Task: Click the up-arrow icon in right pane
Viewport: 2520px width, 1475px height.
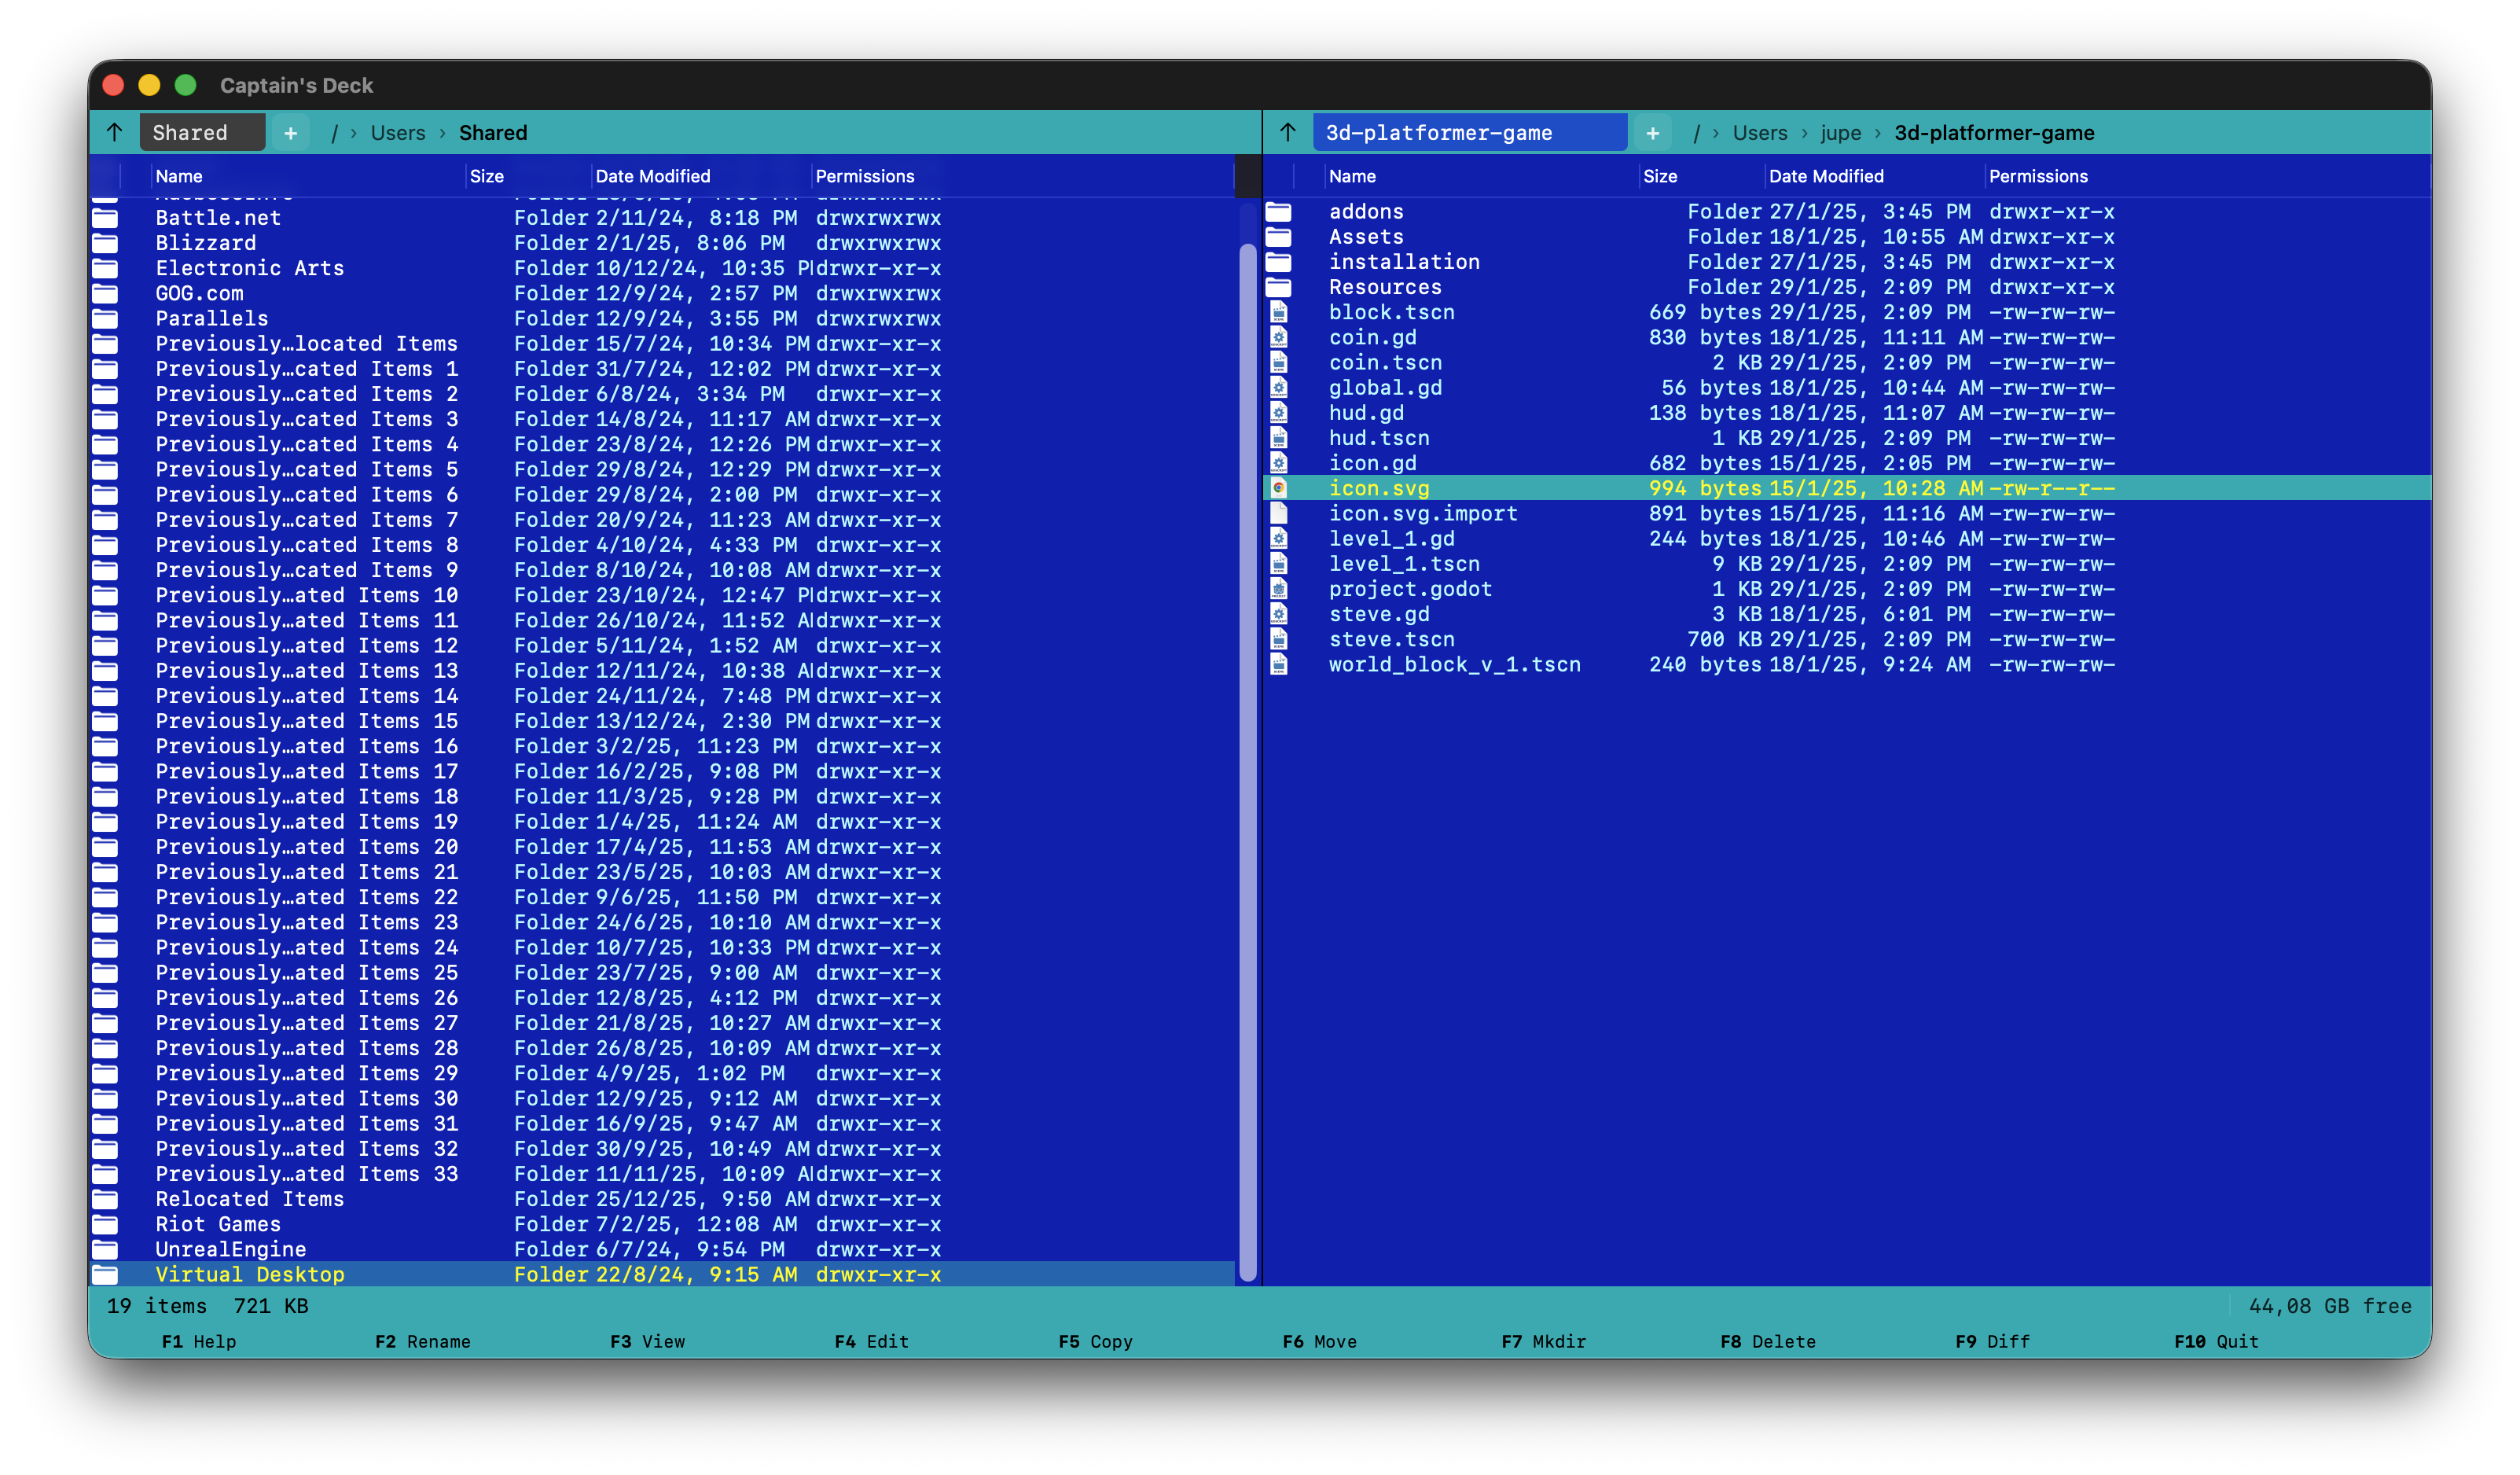Action: pyautogui.click(x=1288, y=132)
